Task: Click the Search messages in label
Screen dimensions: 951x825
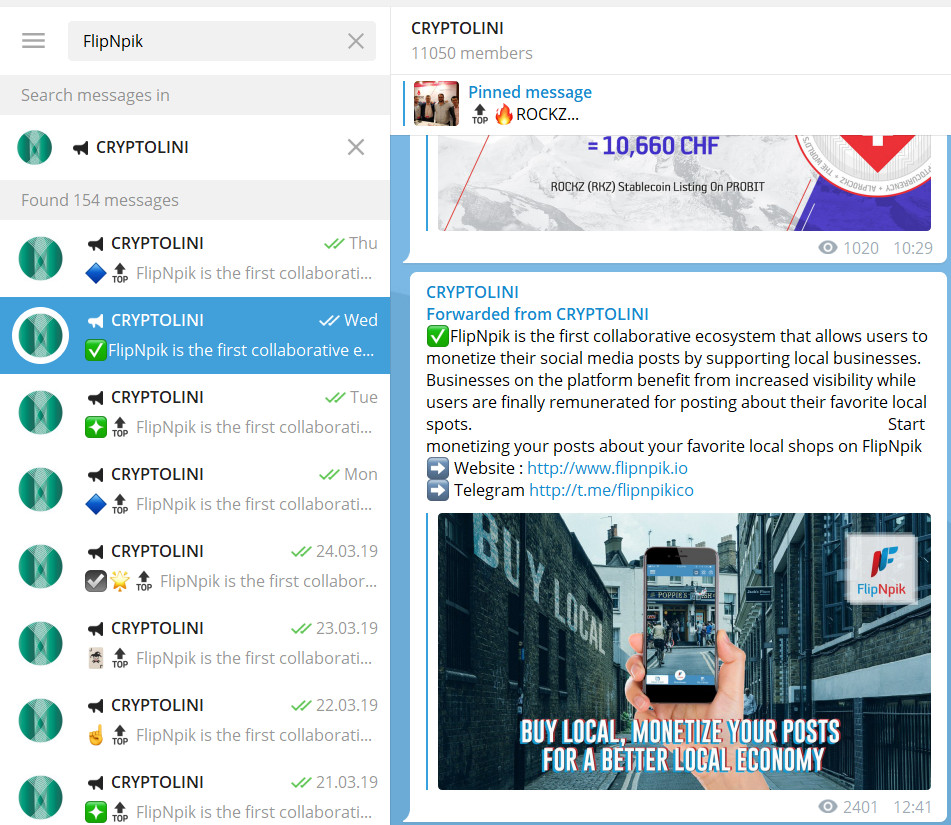Action: click(x=95, y=95)
